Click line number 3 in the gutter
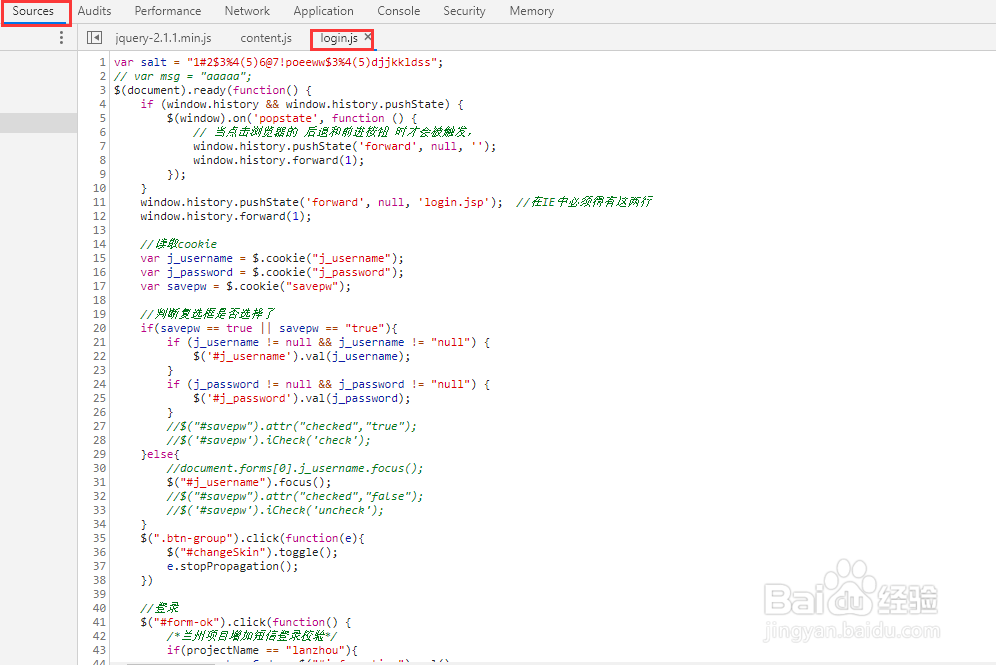The width and height of the screenshot is (996, 665). coord(102,90)
